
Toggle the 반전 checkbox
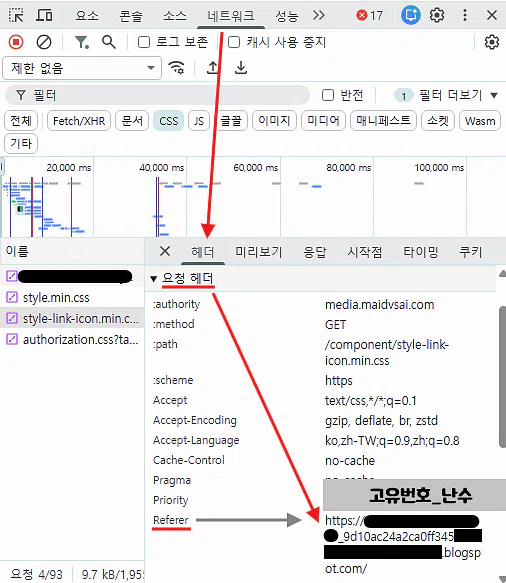328,95
